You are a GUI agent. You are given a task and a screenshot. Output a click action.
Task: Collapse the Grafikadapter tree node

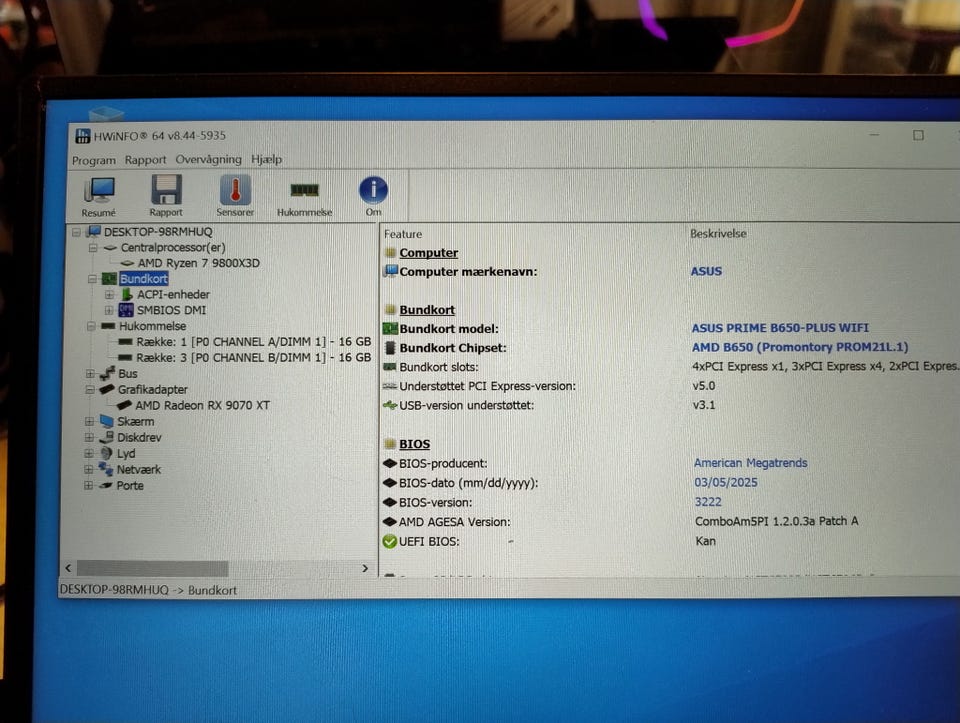coord(90,389)
